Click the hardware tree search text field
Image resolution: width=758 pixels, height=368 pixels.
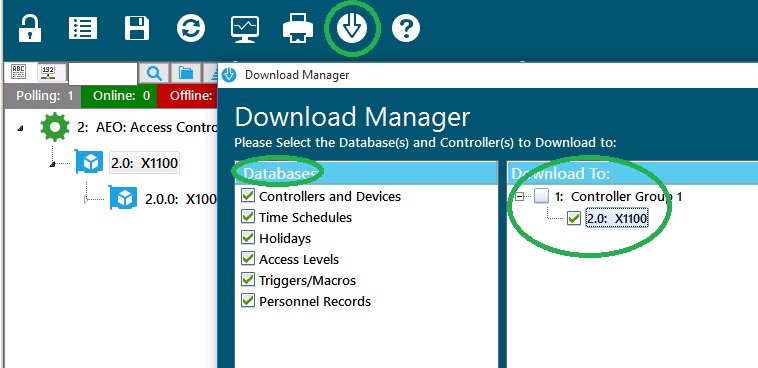103,74
